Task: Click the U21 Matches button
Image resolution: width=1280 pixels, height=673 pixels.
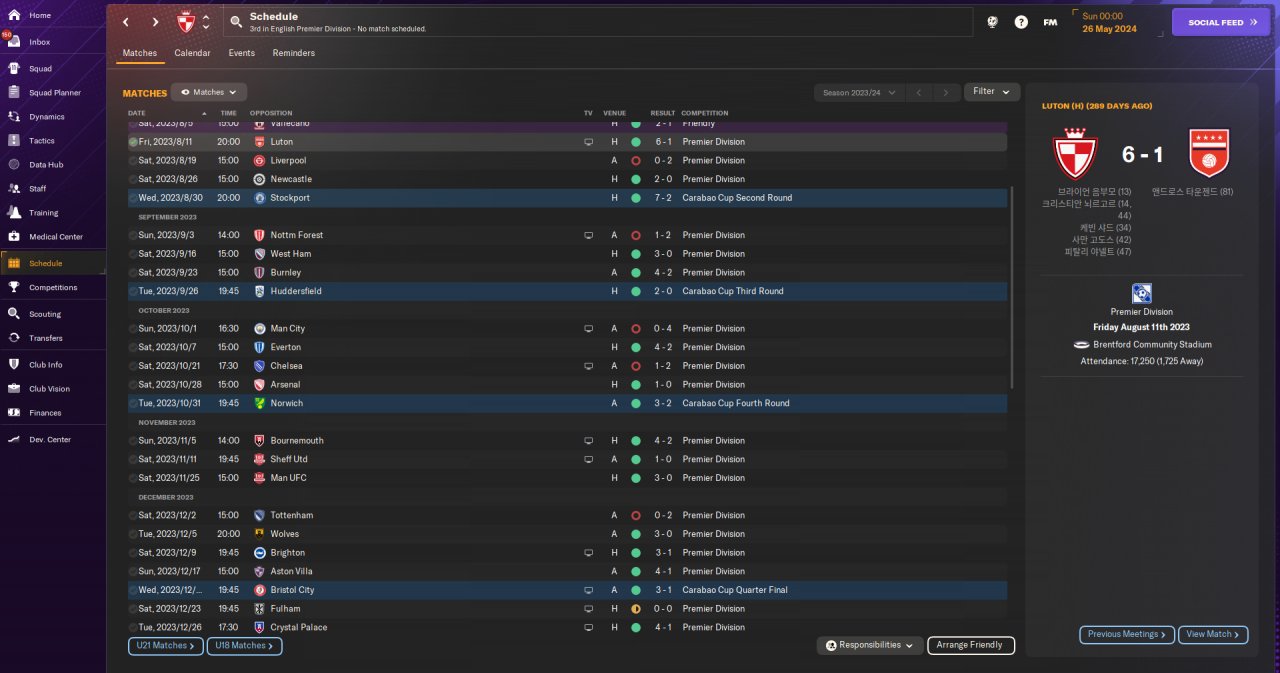Action: pos(166,646)
